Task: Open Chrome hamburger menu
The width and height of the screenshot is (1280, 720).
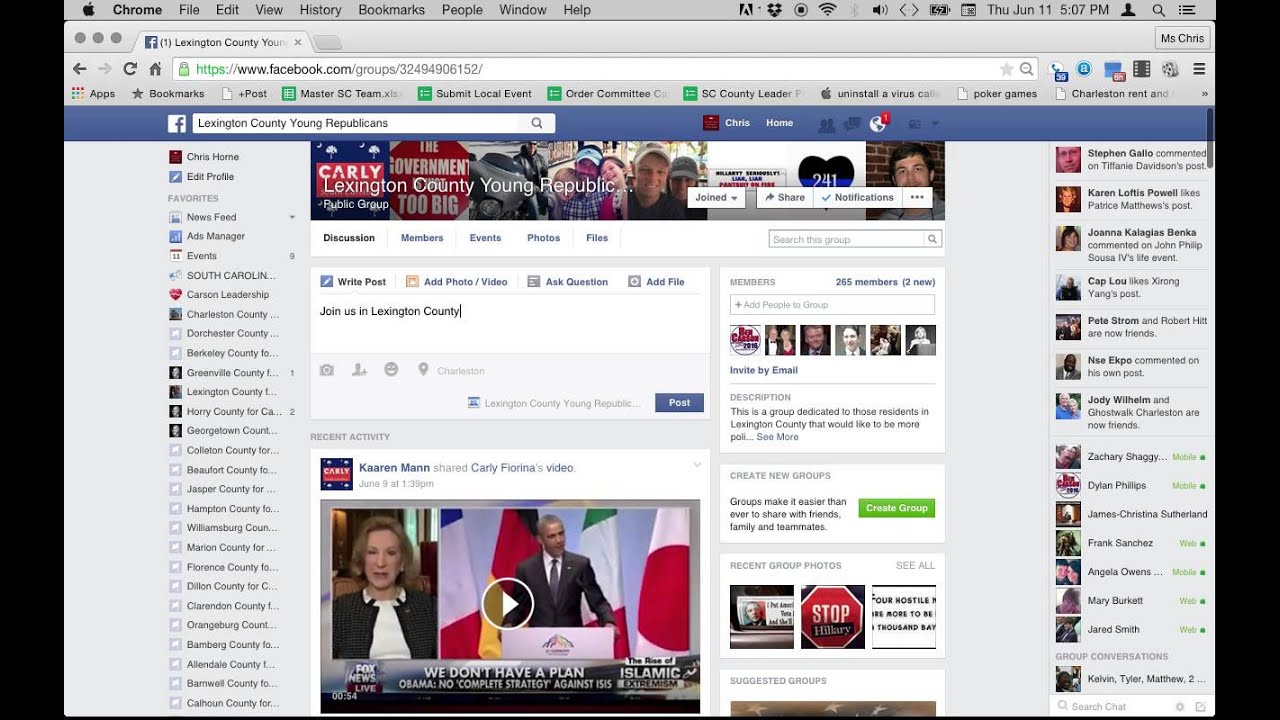Action: pyautogui.click(x=1199, y=69)
